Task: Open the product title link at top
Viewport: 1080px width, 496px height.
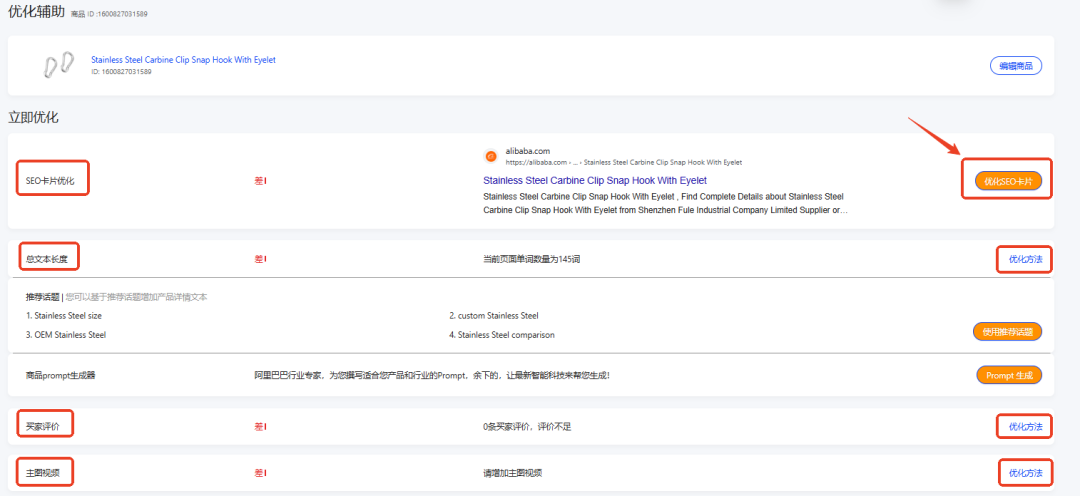Action: click(x=183, y=60)
